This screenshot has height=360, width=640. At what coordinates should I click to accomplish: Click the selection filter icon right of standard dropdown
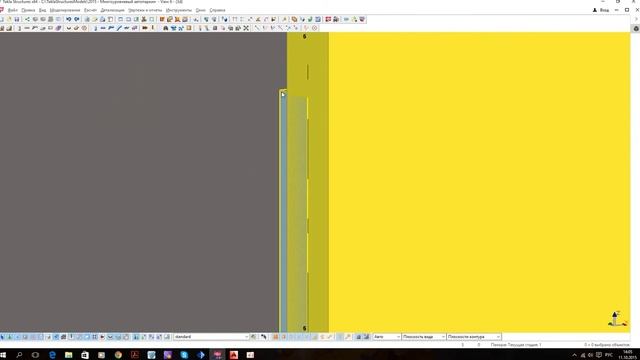[254, 337]
